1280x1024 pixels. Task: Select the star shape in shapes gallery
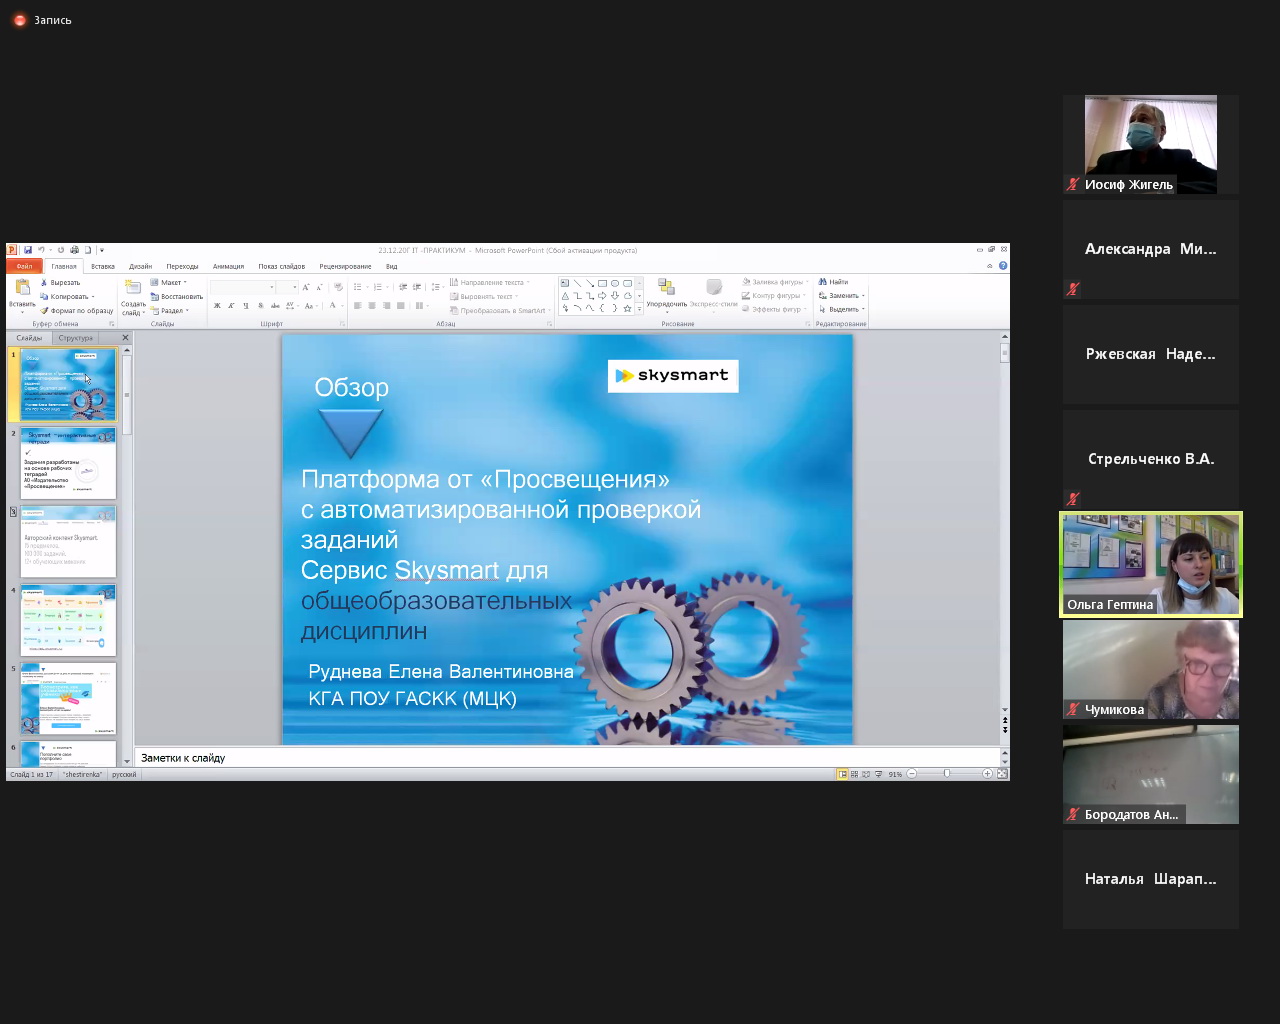coord(627,309)
